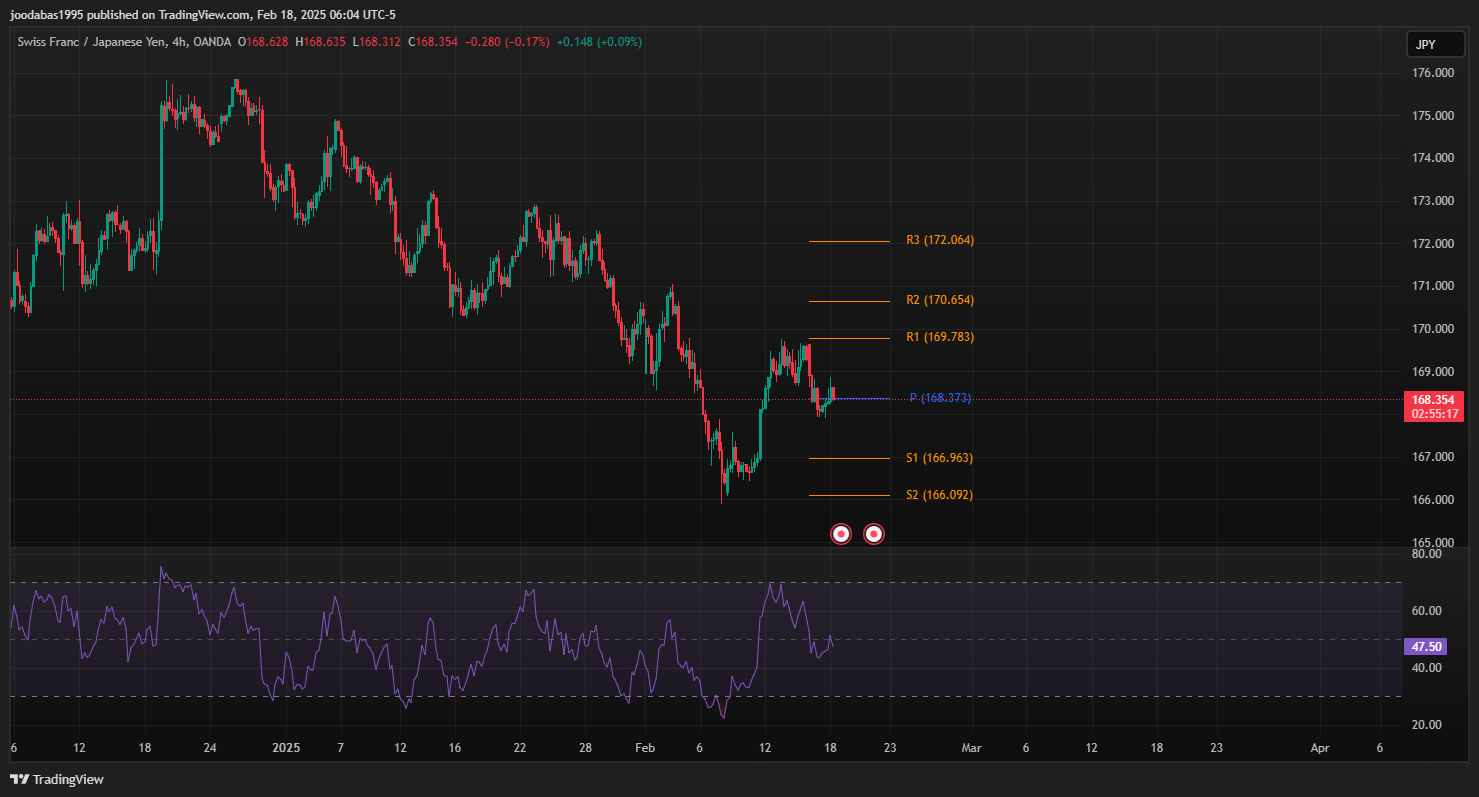Select the S1 (166.963) support label

click(x=939, y=458)
